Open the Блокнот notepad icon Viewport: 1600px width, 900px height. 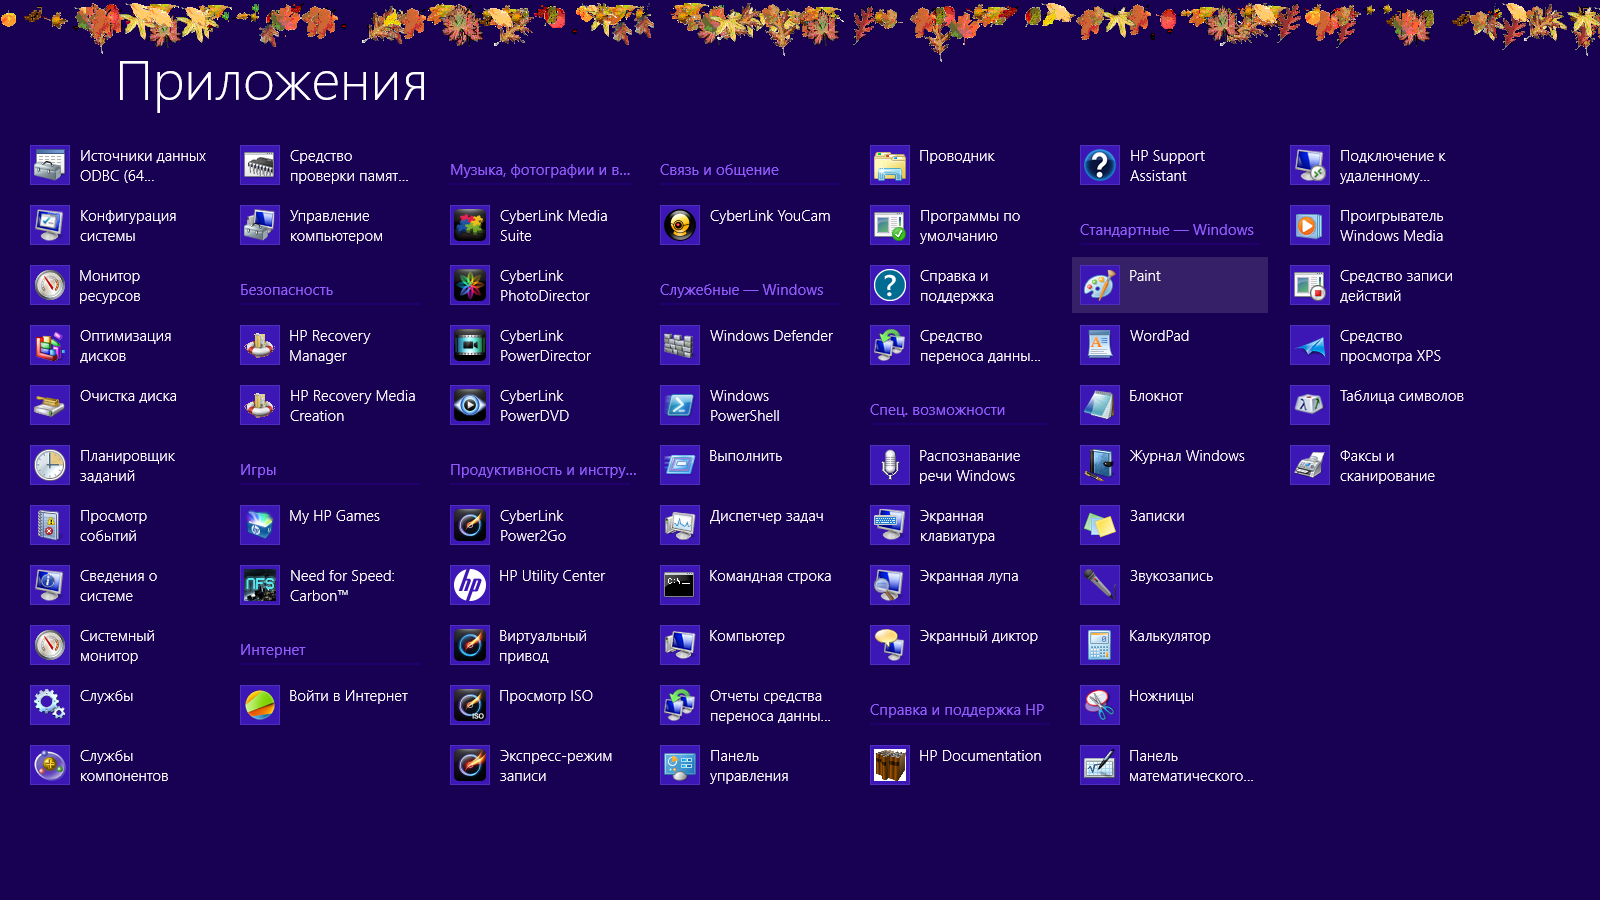click(1100, 405)
